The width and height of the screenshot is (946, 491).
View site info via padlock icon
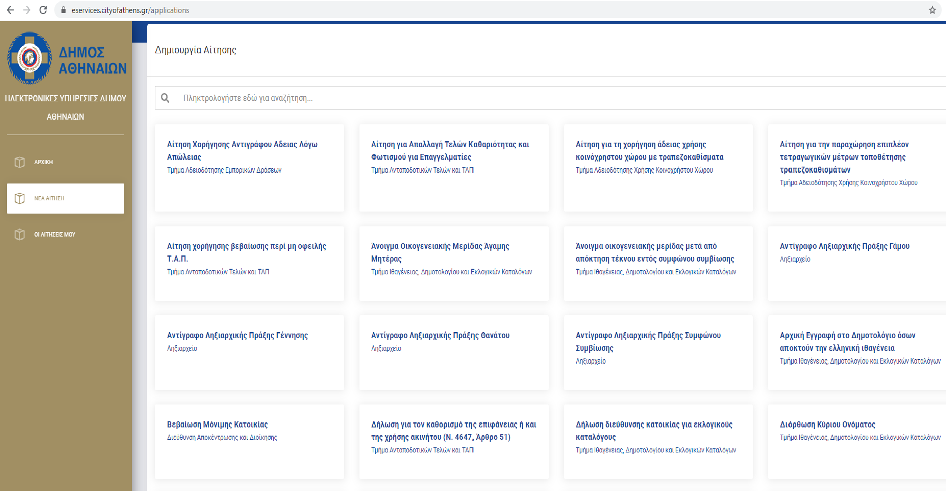pyautogui.click(x=62, y=9)
